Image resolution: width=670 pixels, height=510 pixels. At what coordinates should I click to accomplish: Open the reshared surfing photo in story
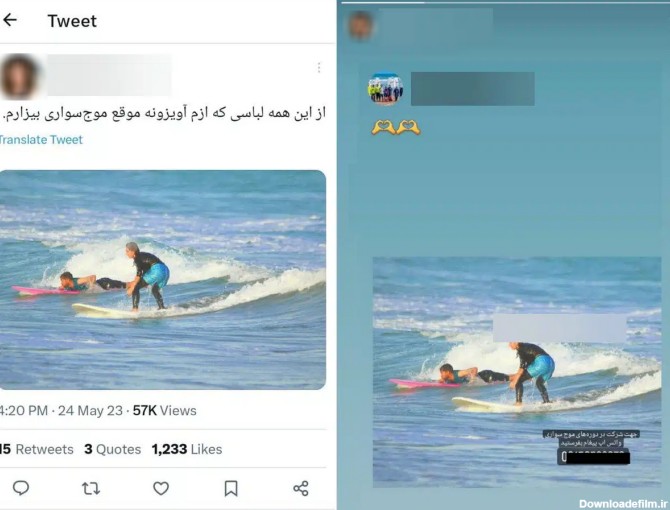tap(517, 372)
